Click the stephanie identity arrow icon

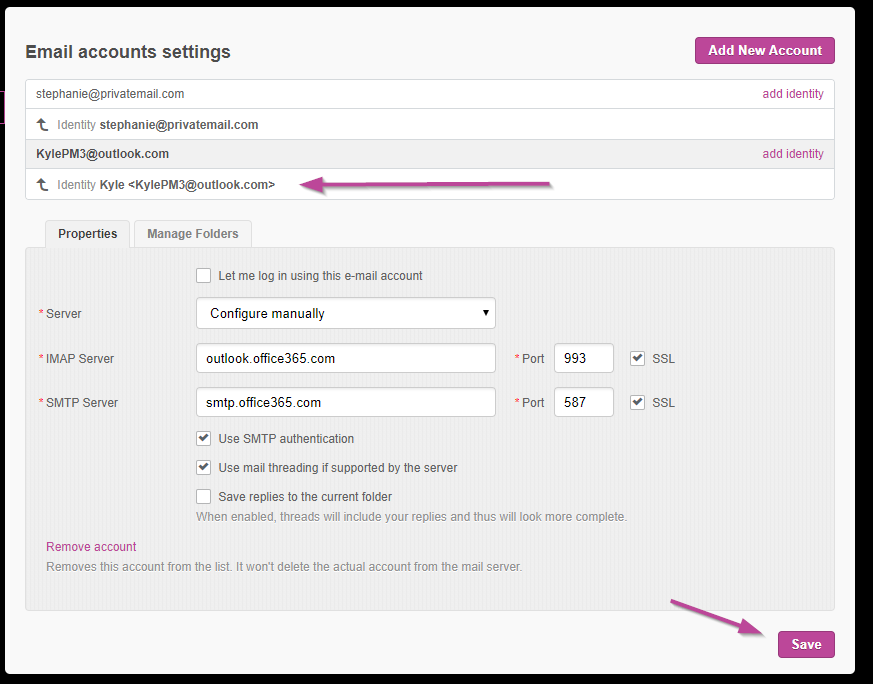click(42, 125)
